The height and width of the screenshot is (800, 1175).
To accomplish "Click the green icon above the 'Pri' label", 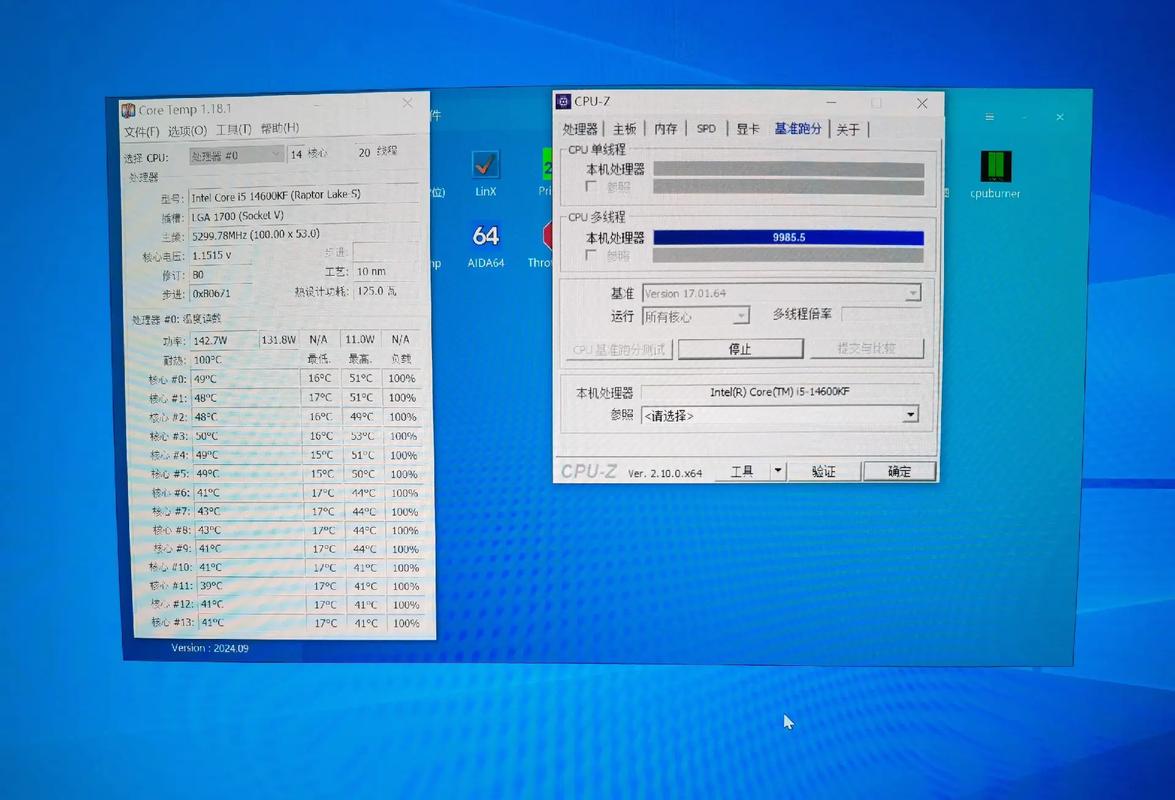I will click(547, 163).
